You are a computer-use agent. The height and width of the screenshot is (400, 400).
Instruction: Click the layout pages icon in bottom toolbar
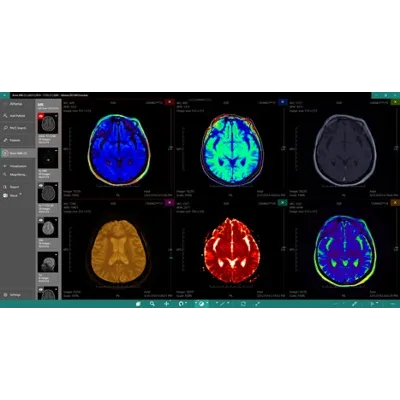tap(138, 304)
